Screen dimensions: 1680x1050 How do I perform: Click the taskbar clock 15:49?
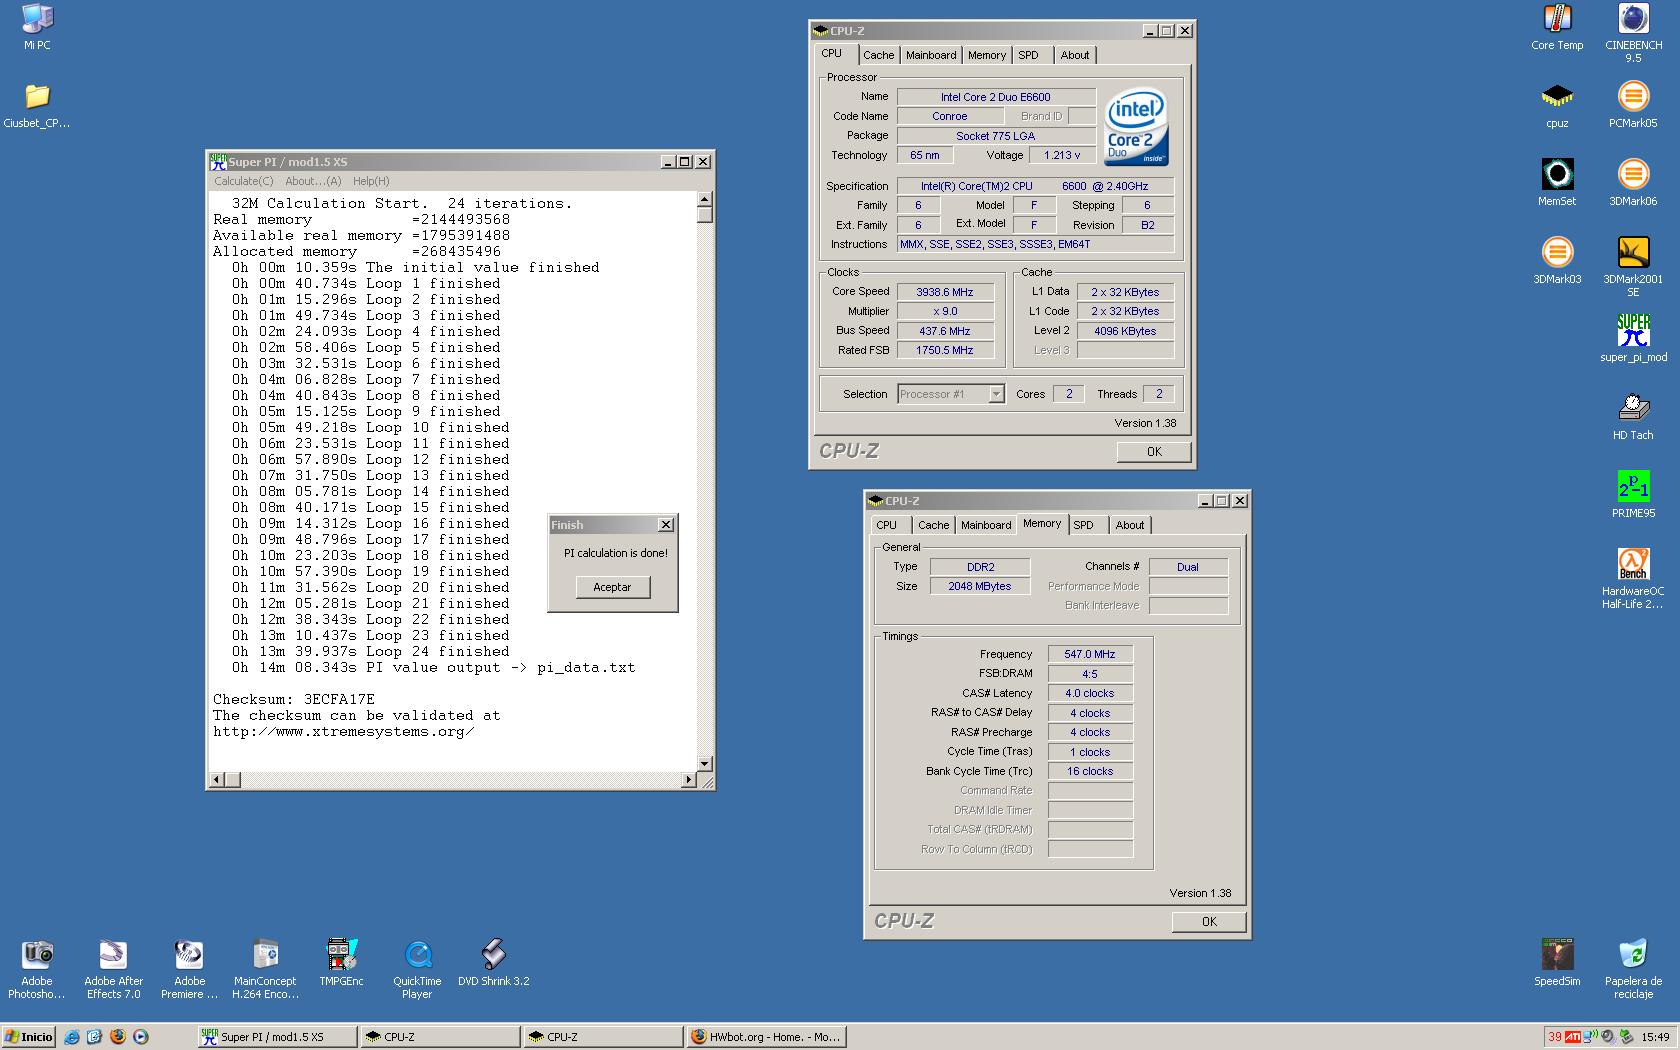click(1655, 1037)
